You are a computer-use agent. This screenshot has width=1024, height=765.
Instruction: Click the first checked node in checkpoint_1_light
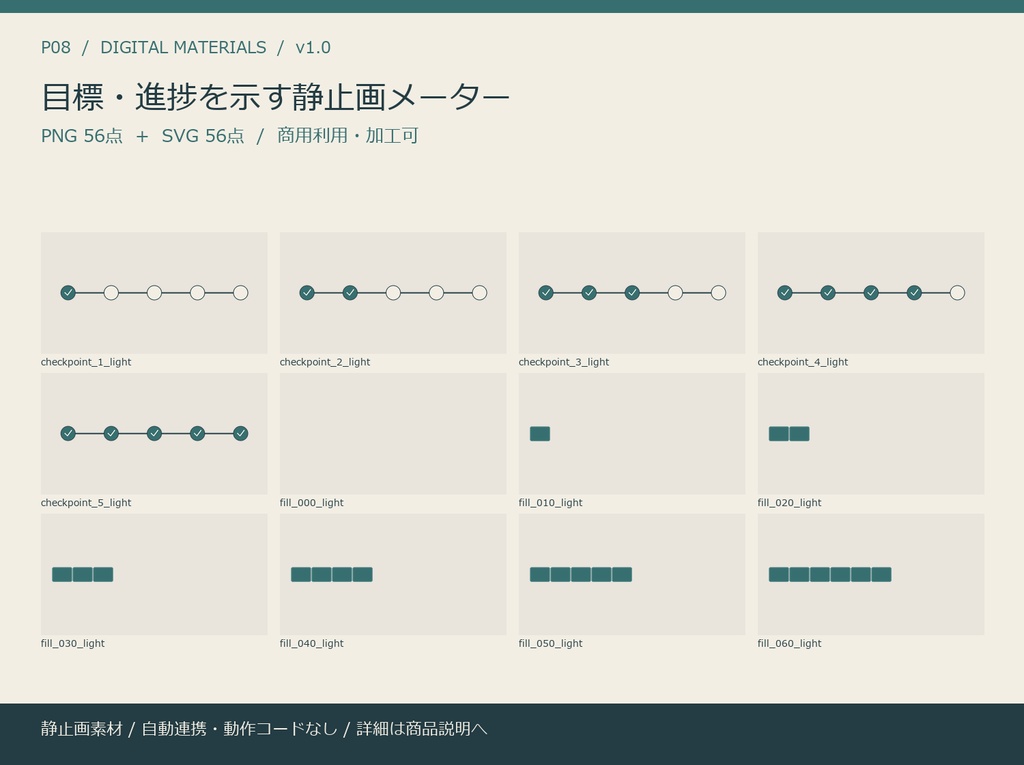[x=68, y=293]
